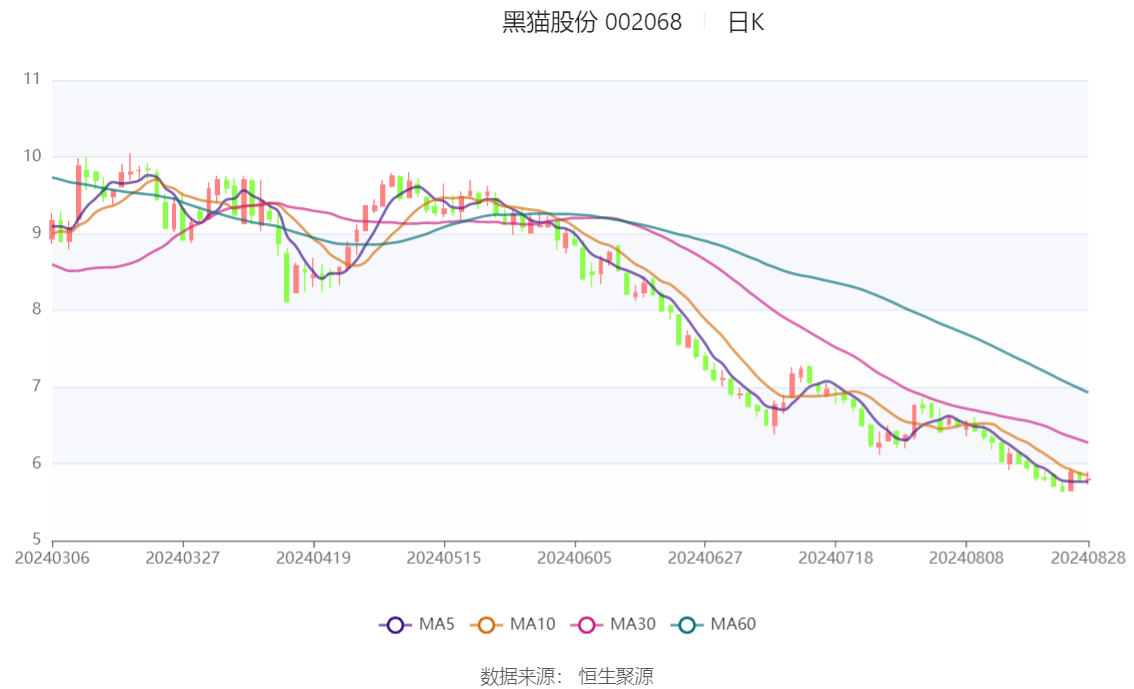Toggle the MA30 legend marker

click(587, 625)
